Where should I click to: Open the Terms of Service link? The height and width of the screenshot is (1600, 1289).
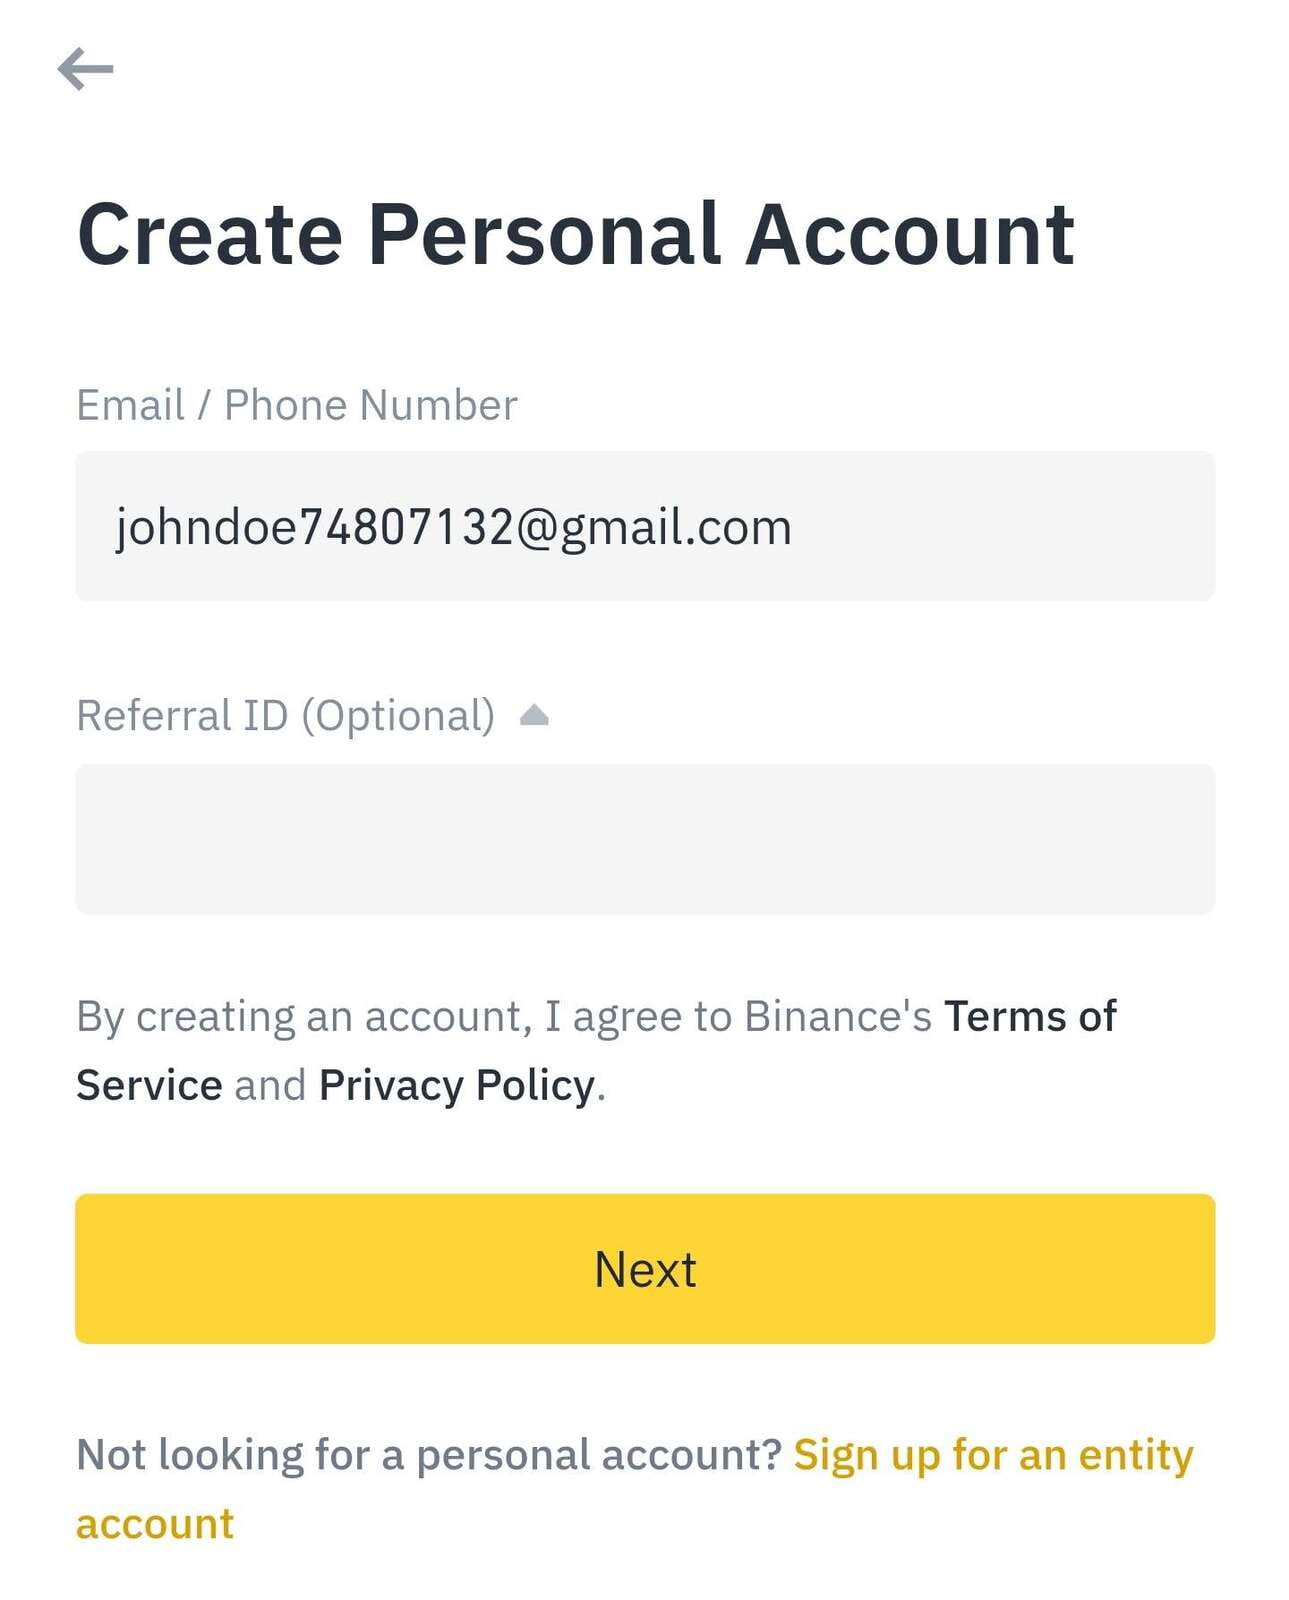click(1030, 1017)
